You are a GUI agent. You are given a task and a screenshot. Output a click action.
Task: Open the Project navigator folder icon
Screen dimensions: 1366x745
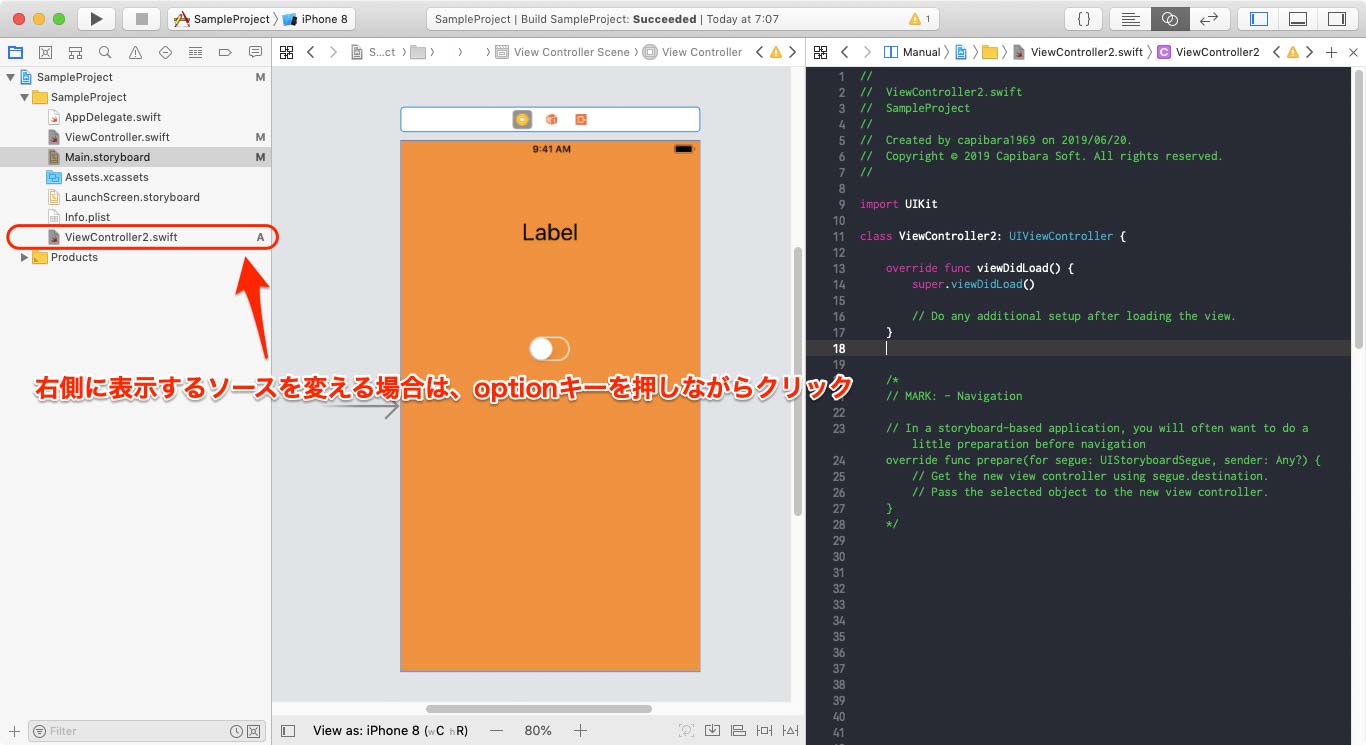[15, 52]
